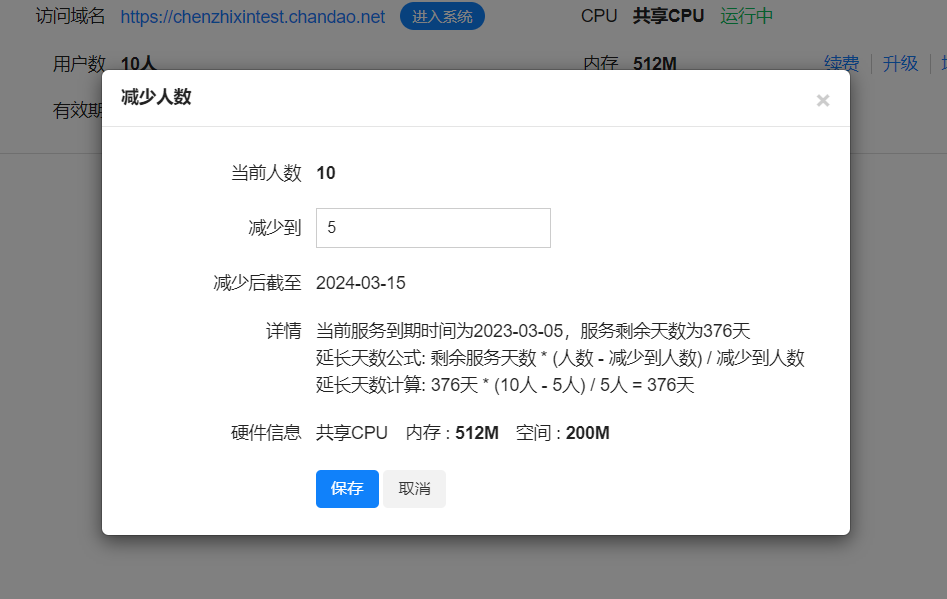
Task: Click the 2024-03-15 expiry date
Action: coord(361,283)
